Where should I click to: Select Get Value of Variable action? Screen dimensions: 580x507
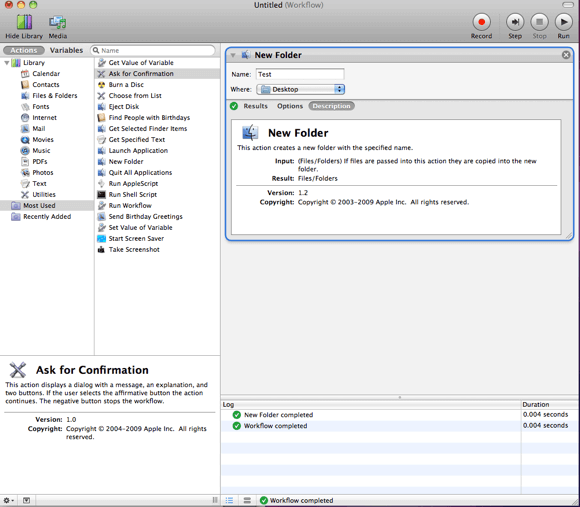coord(141,63)
